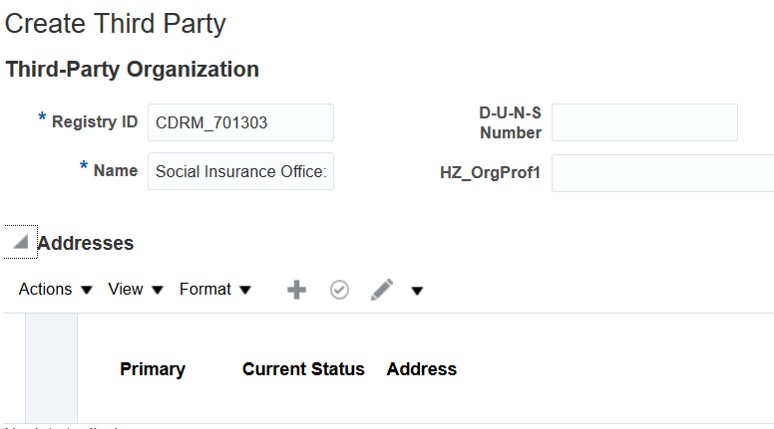Select the HZ_OrgProf1 input field
The image size is (774, 429).
[662, 173]
